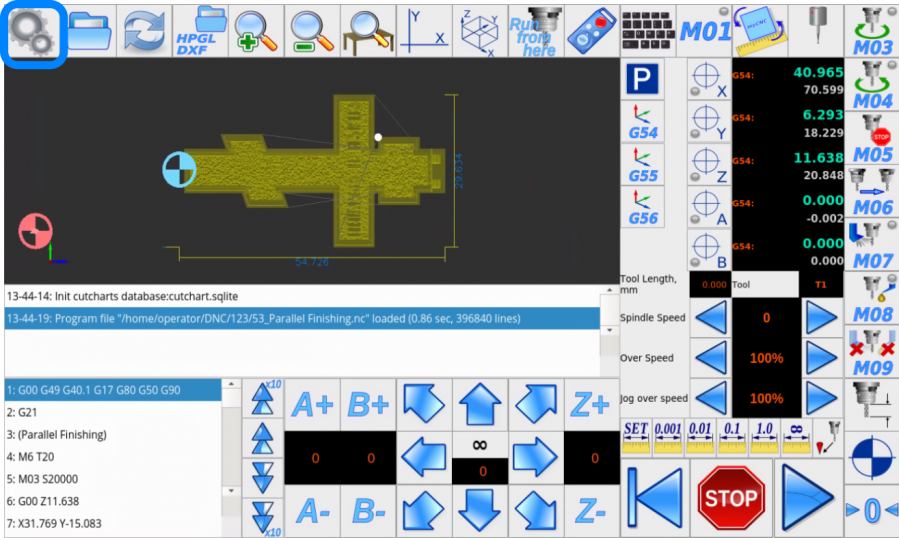
Task: Stop the spindle with M05
Action: (872, 138)
